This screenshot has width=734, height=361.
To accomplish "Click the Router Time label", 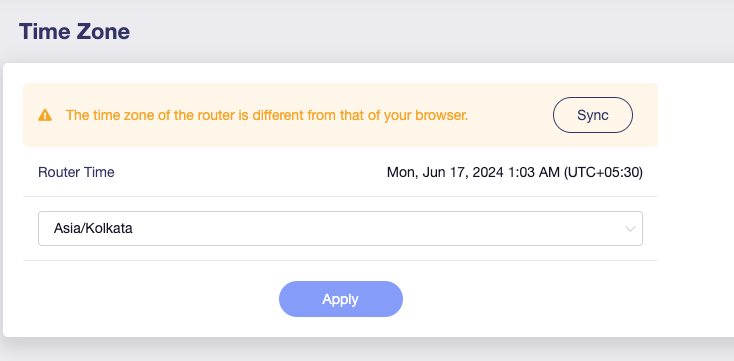I will [76, 172].
